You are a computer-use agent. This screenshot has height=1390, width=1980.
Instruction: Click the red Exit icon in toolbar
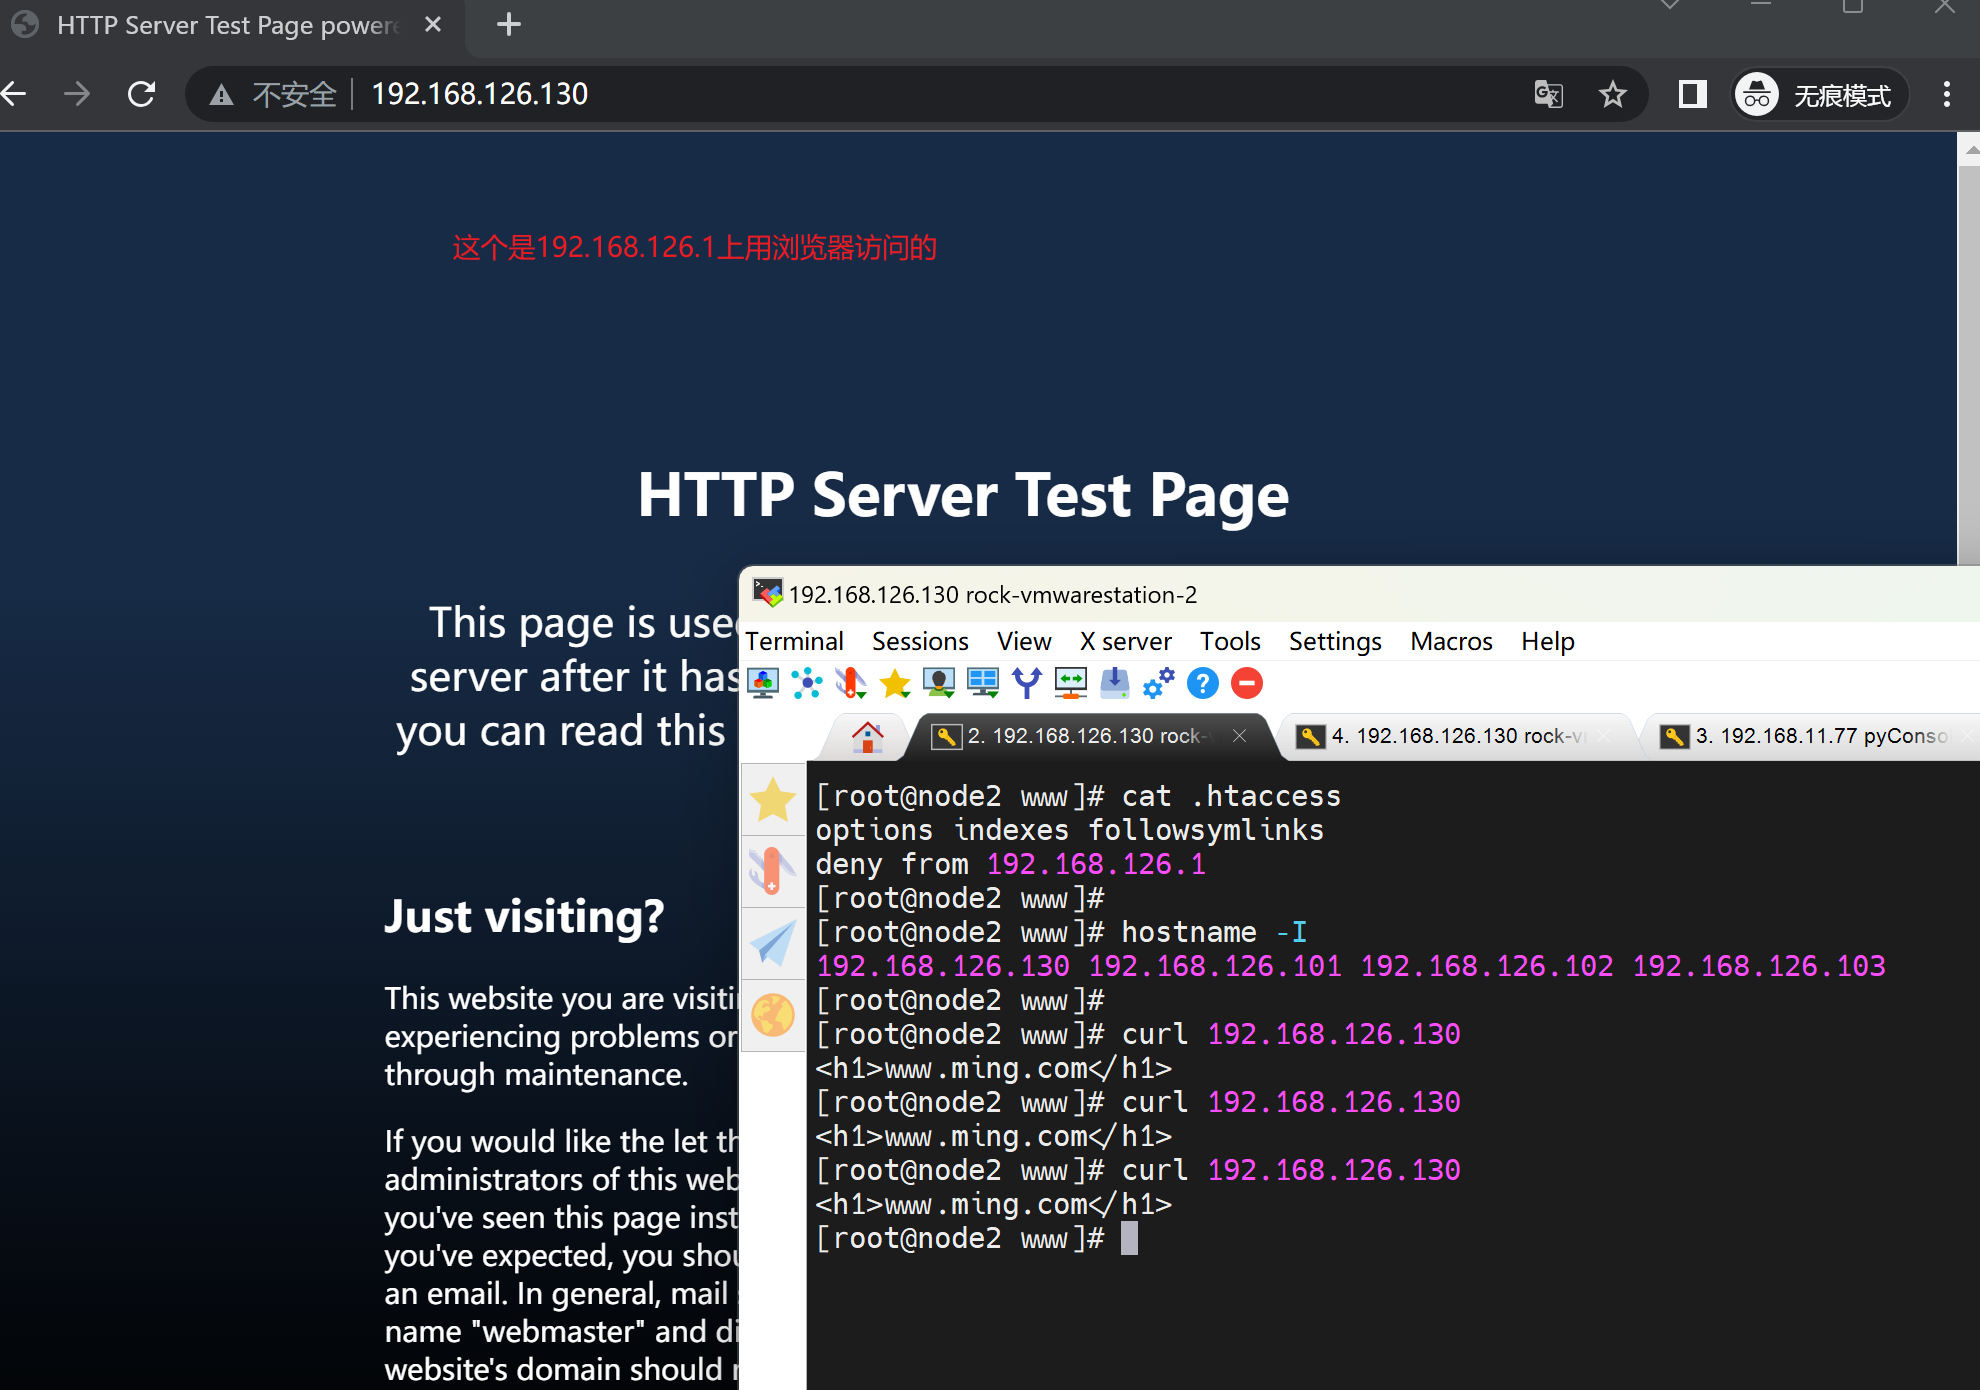click(1246, 684)
